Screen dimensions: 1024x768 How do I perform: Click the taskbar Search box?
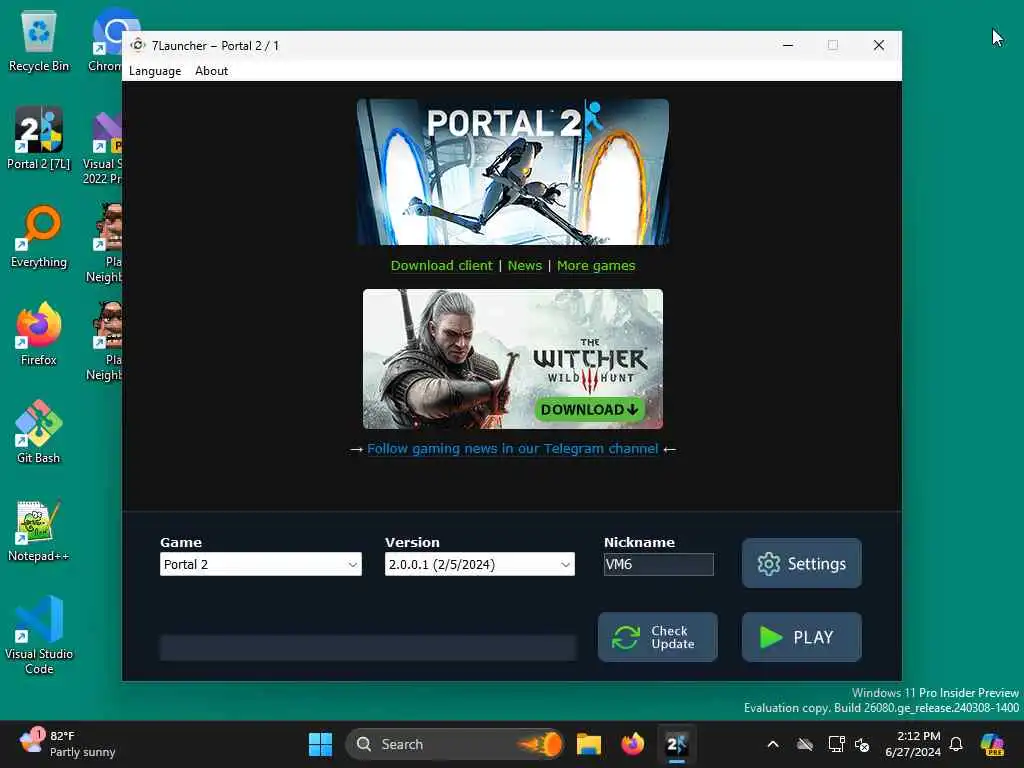pyautogui.click(x=455, y=744)
